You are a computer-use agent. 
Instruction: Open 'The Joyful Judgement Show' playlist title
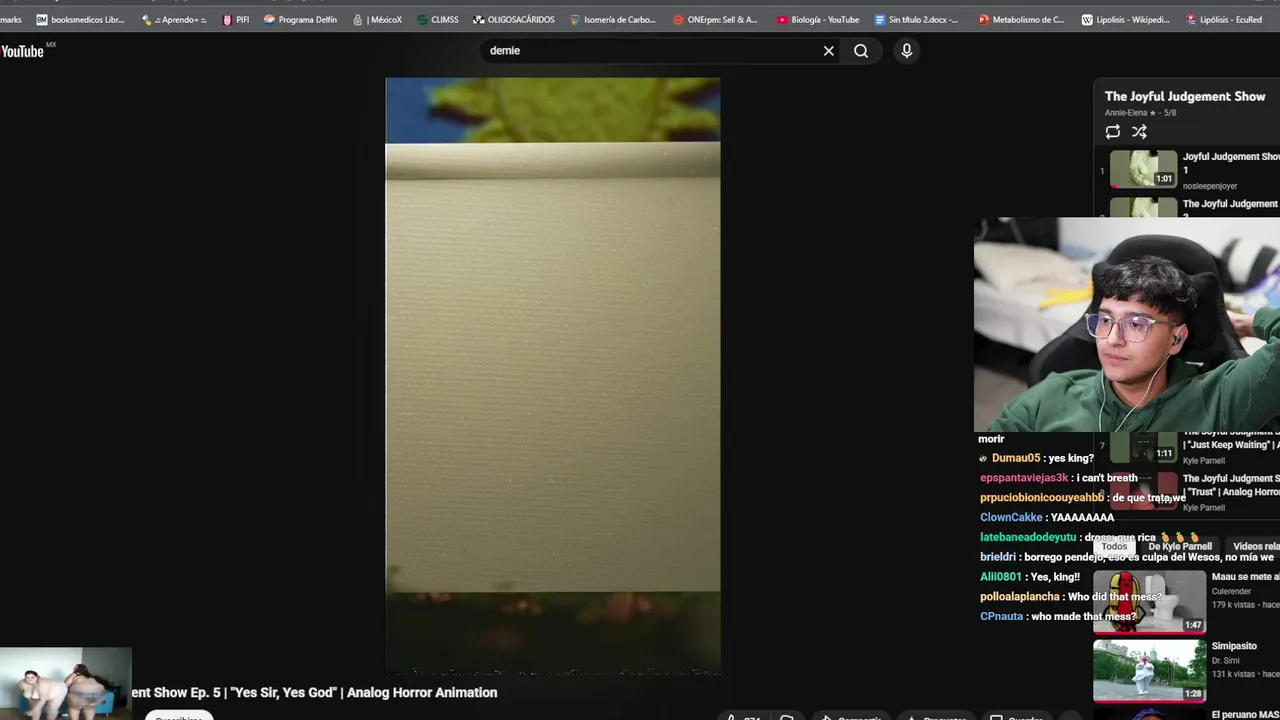(x=1185, y=96)
